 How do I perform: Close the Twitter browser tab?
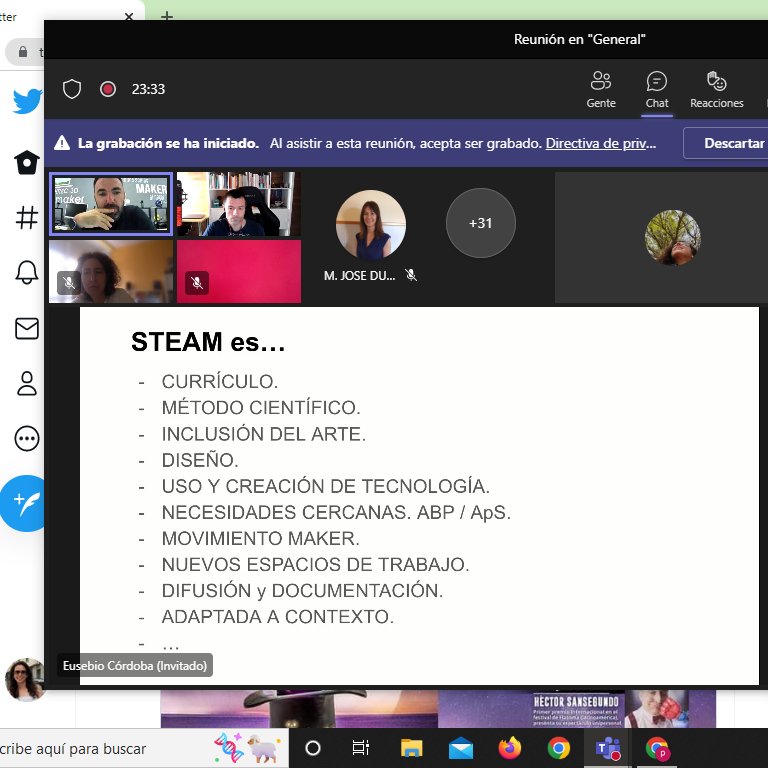(x=129, y=16)
